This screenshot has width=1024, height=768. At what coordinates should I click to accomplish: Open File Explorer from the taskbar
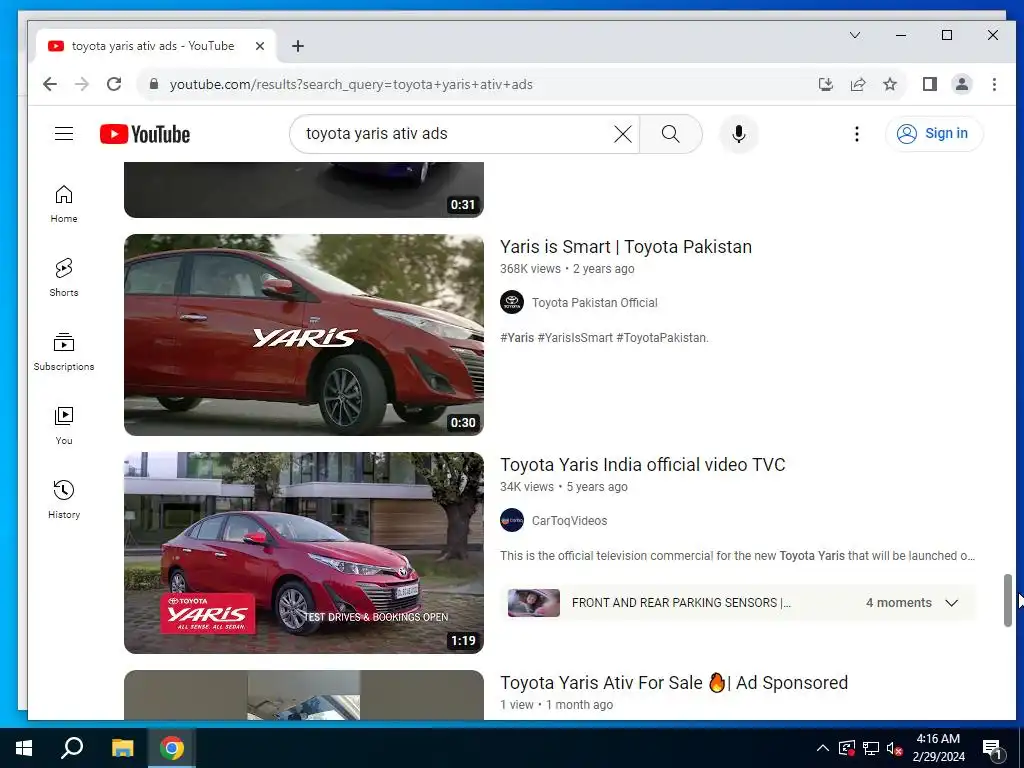point(122,748)
